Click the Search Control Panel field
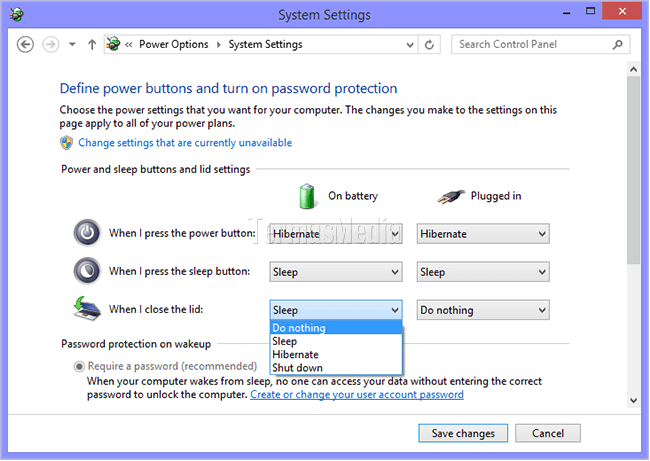This screenshot has height=461, width=650. tap(530, 44)
